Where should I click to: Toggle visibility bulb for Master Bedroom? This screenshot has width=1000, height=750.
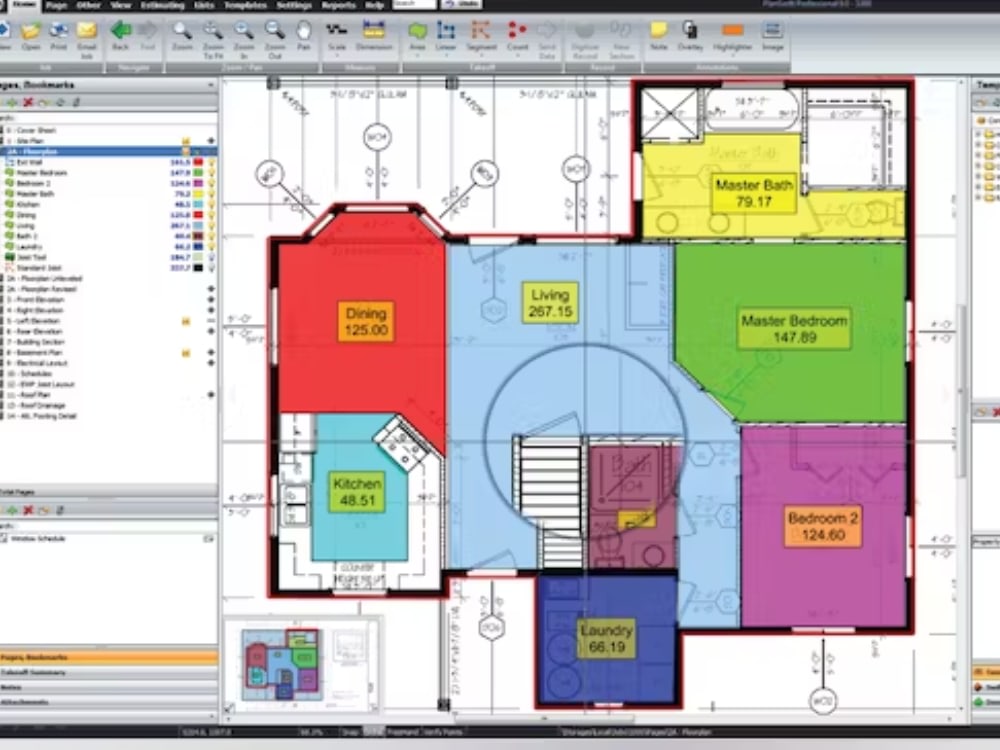coord(211,173)
